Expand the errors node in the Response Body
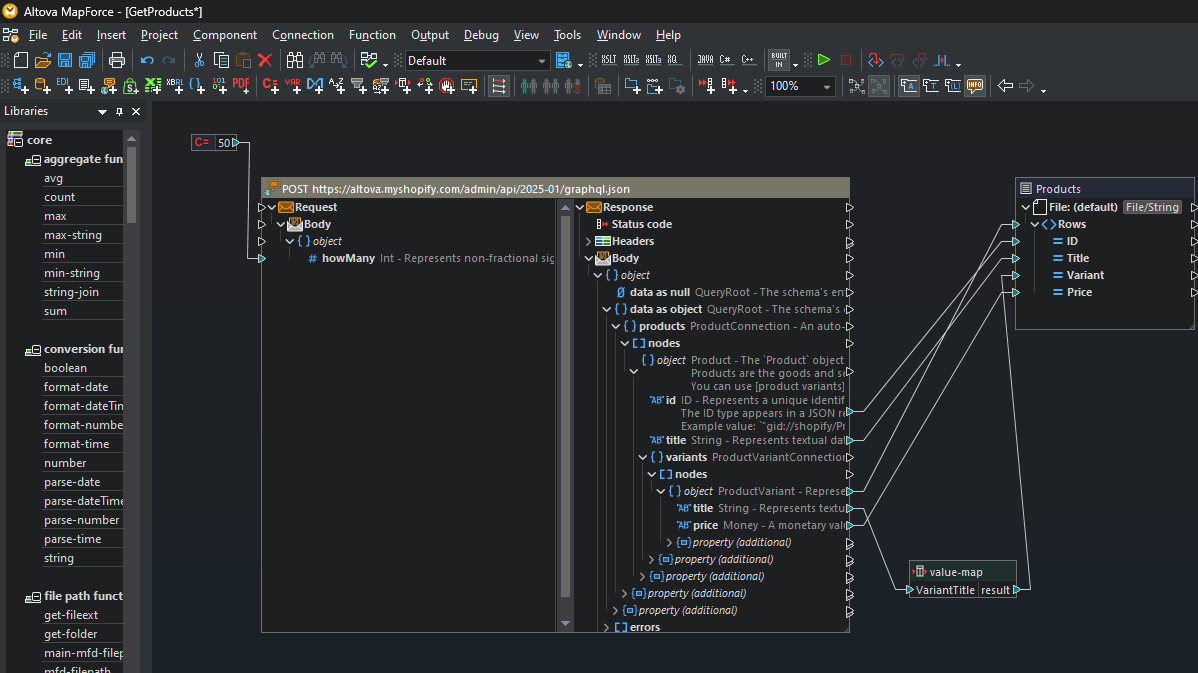Screen dimensions: 1198x673 607,627
